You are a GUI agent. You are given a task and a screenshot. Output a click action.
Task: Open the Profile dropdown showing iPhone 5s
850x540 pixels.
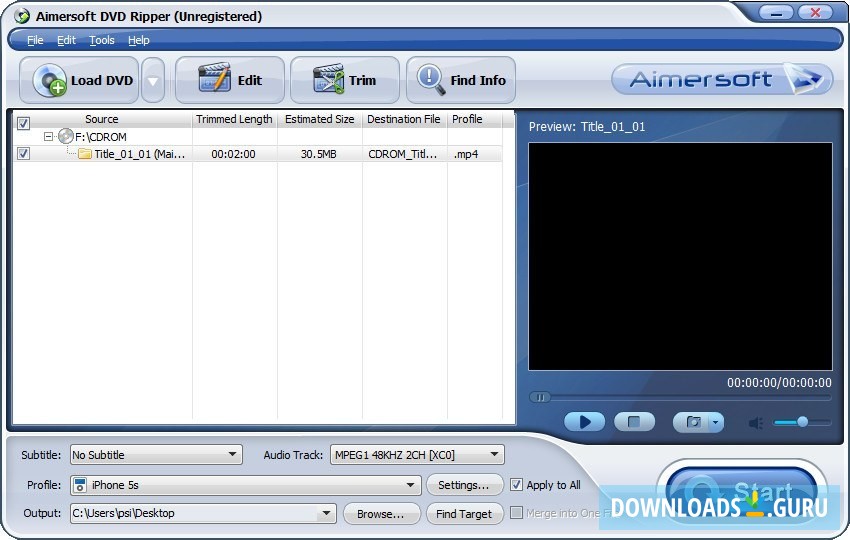246,485
